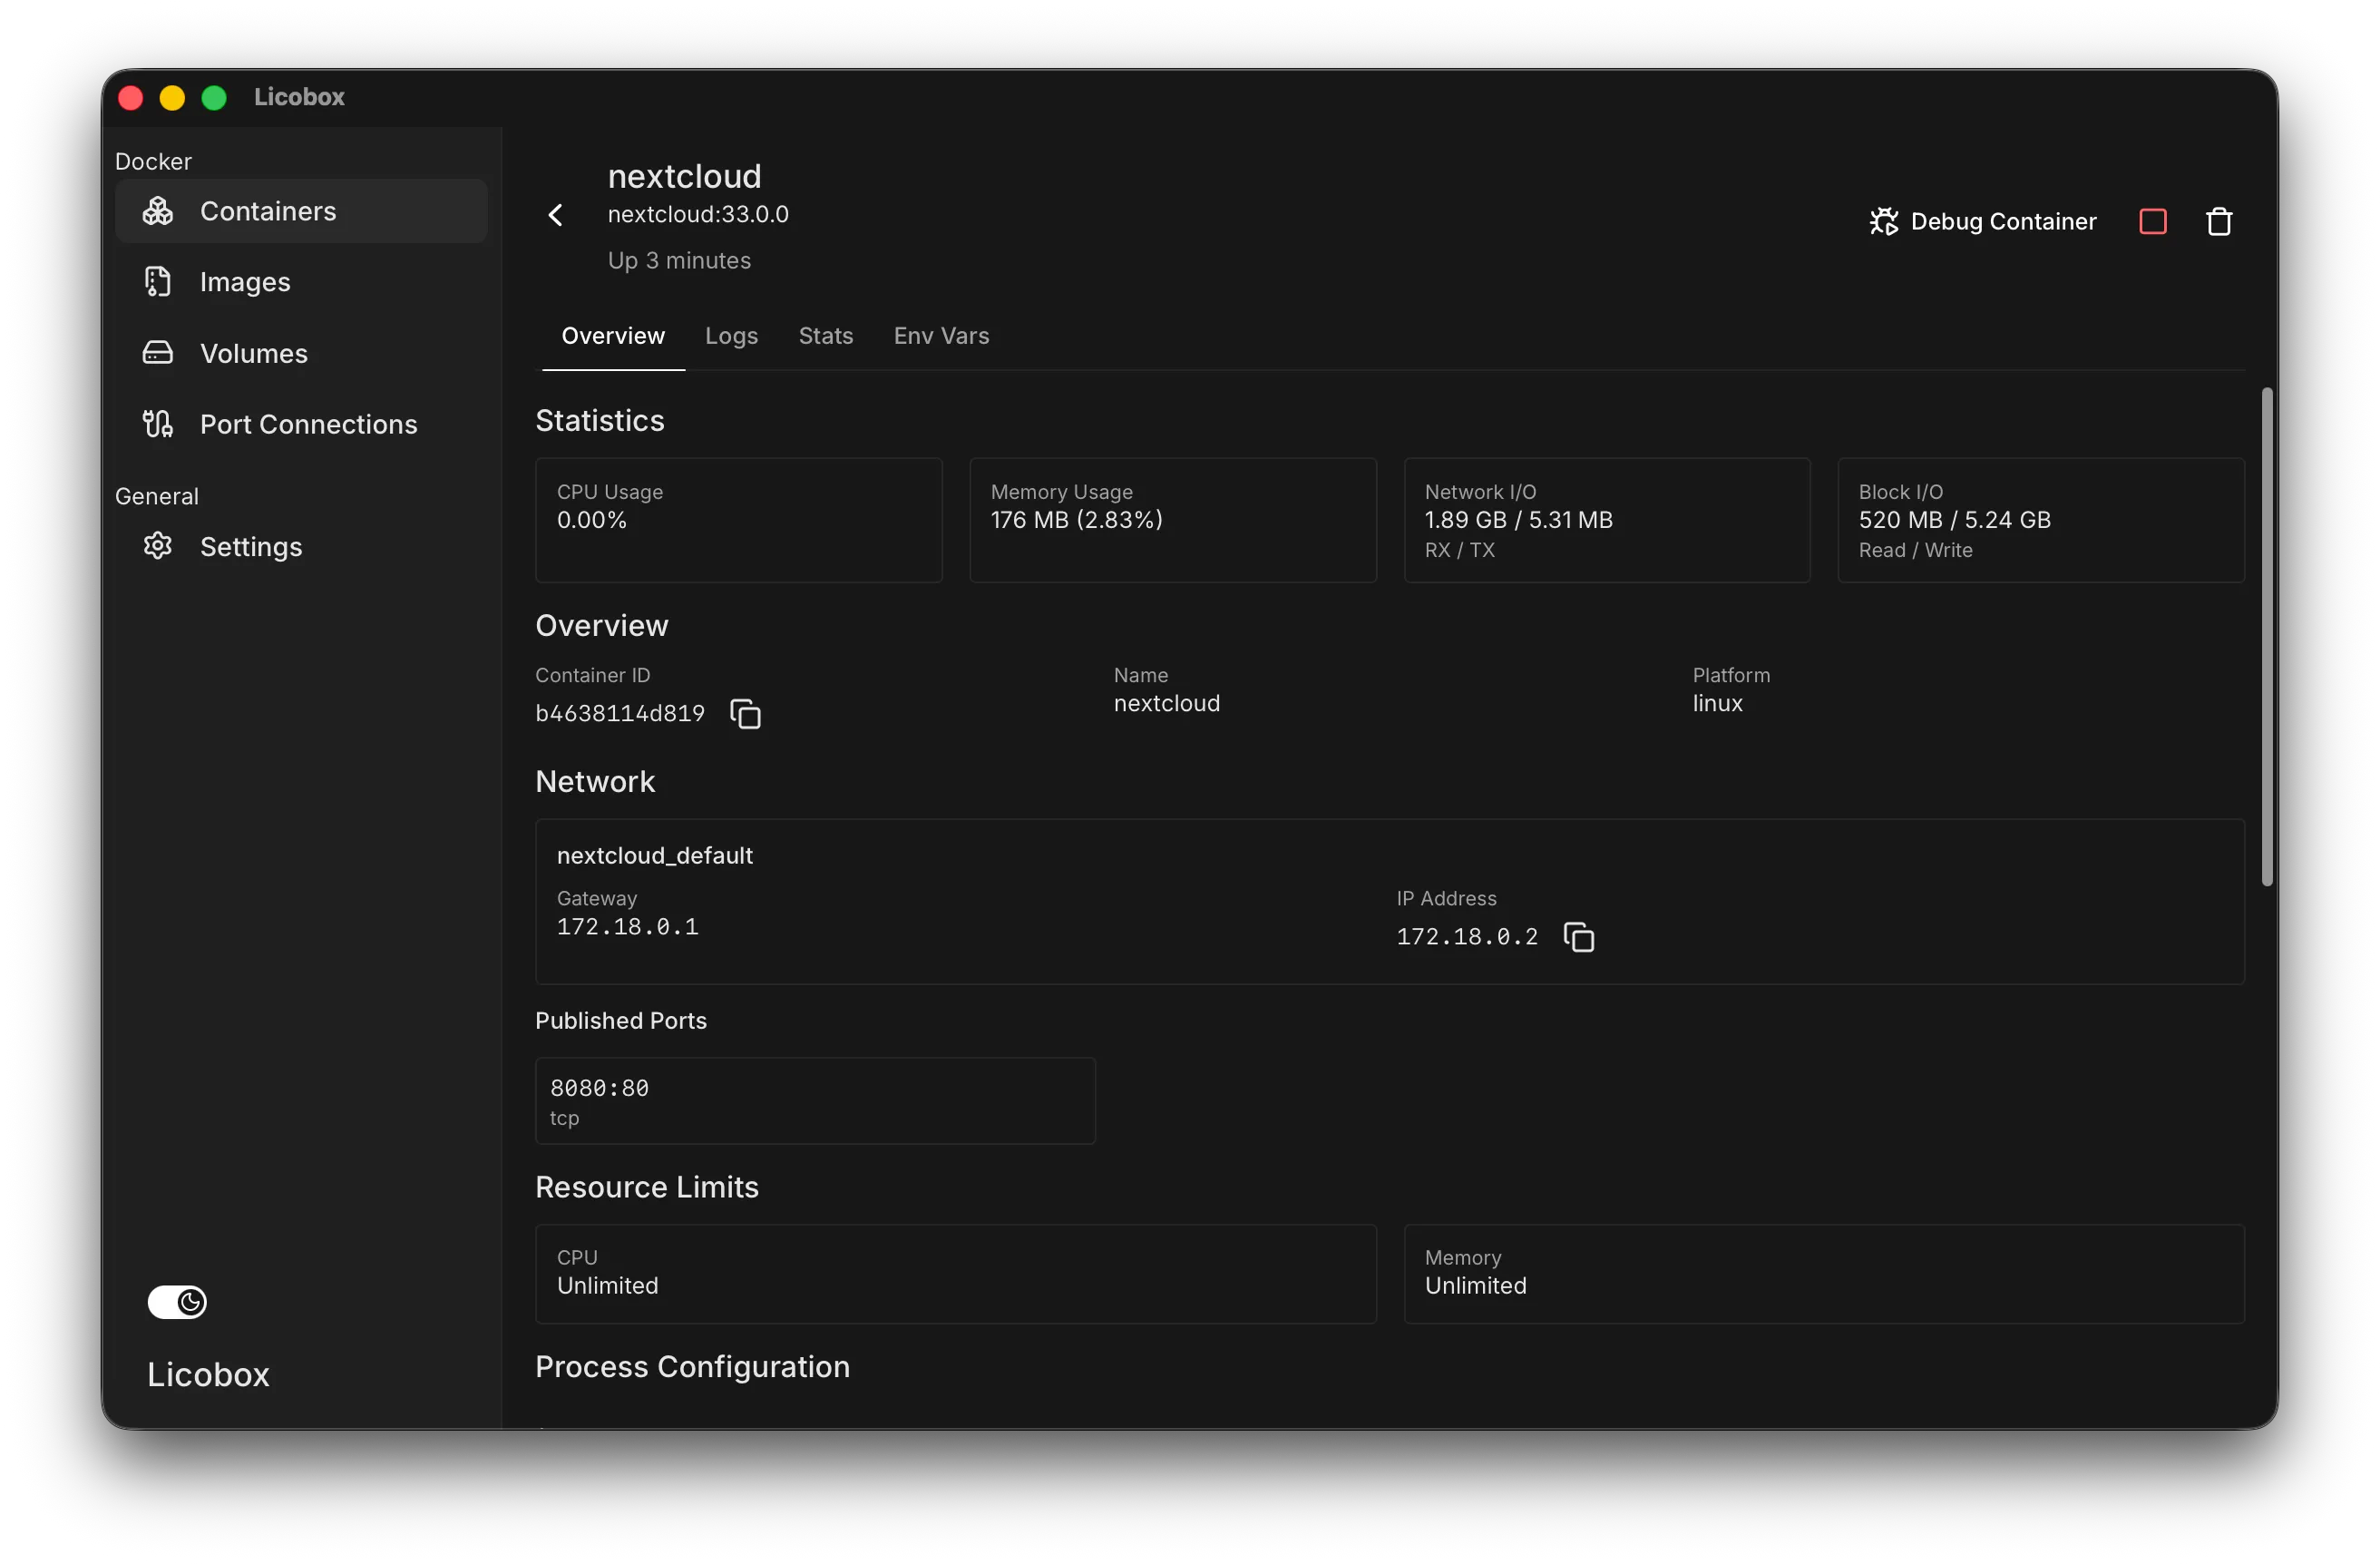Open the Logs tab

click(731, 336)
